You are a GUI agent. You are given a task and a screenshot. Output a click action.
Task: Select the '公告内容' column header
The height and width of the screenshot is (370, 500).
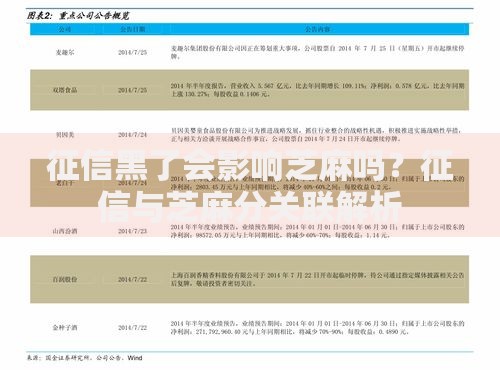(x=317, y=29)
